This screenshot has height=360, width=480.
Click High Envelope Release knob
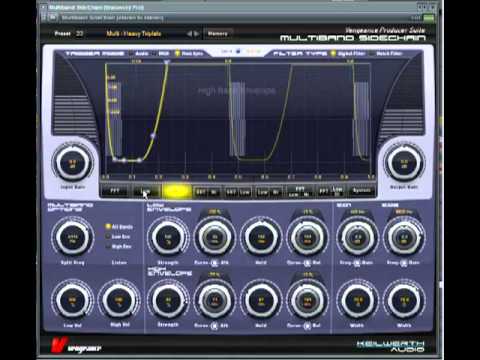point(307,300)
